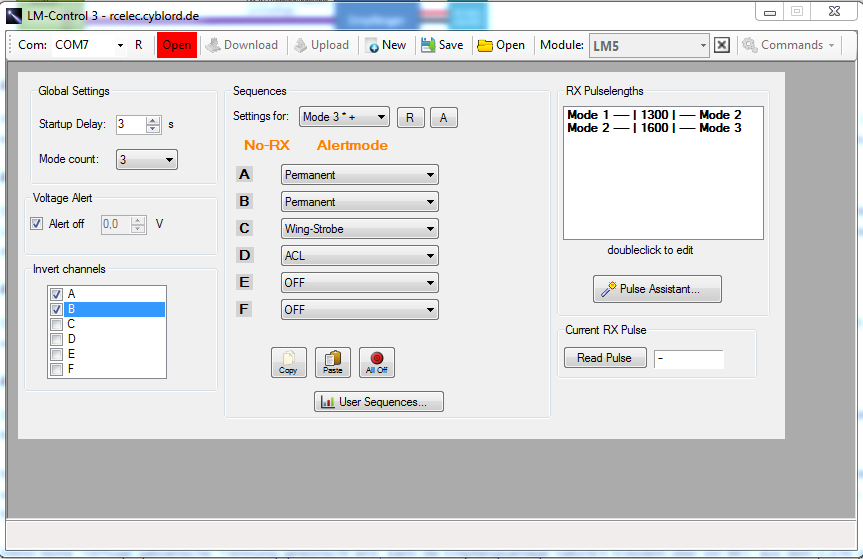The image size is (863, 559).
Task: Click the Current RX Pulse value field
Action: pos(689,359)
